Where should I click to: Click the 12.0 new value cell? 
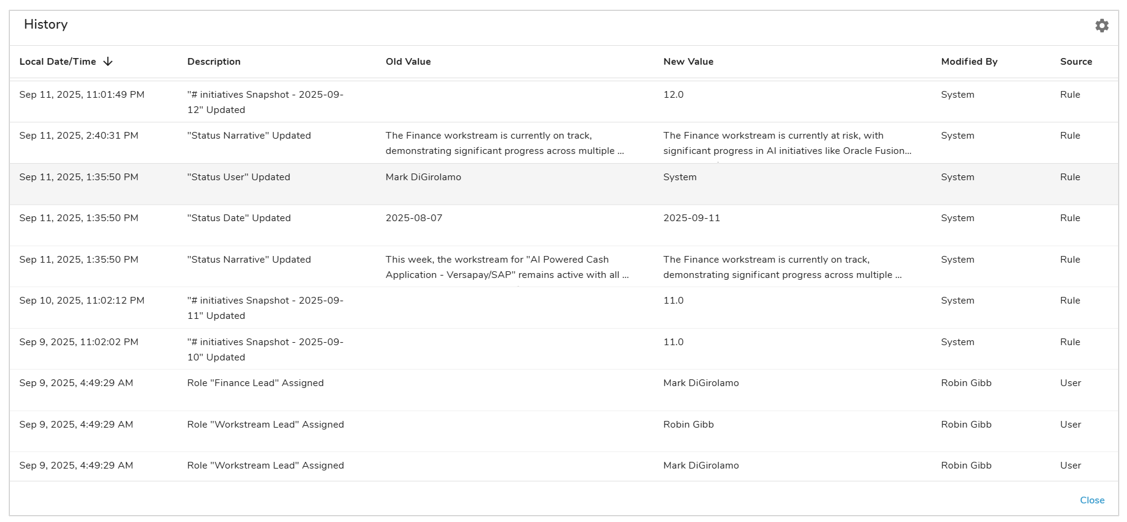pyautogui.click(x=673, y=95)
